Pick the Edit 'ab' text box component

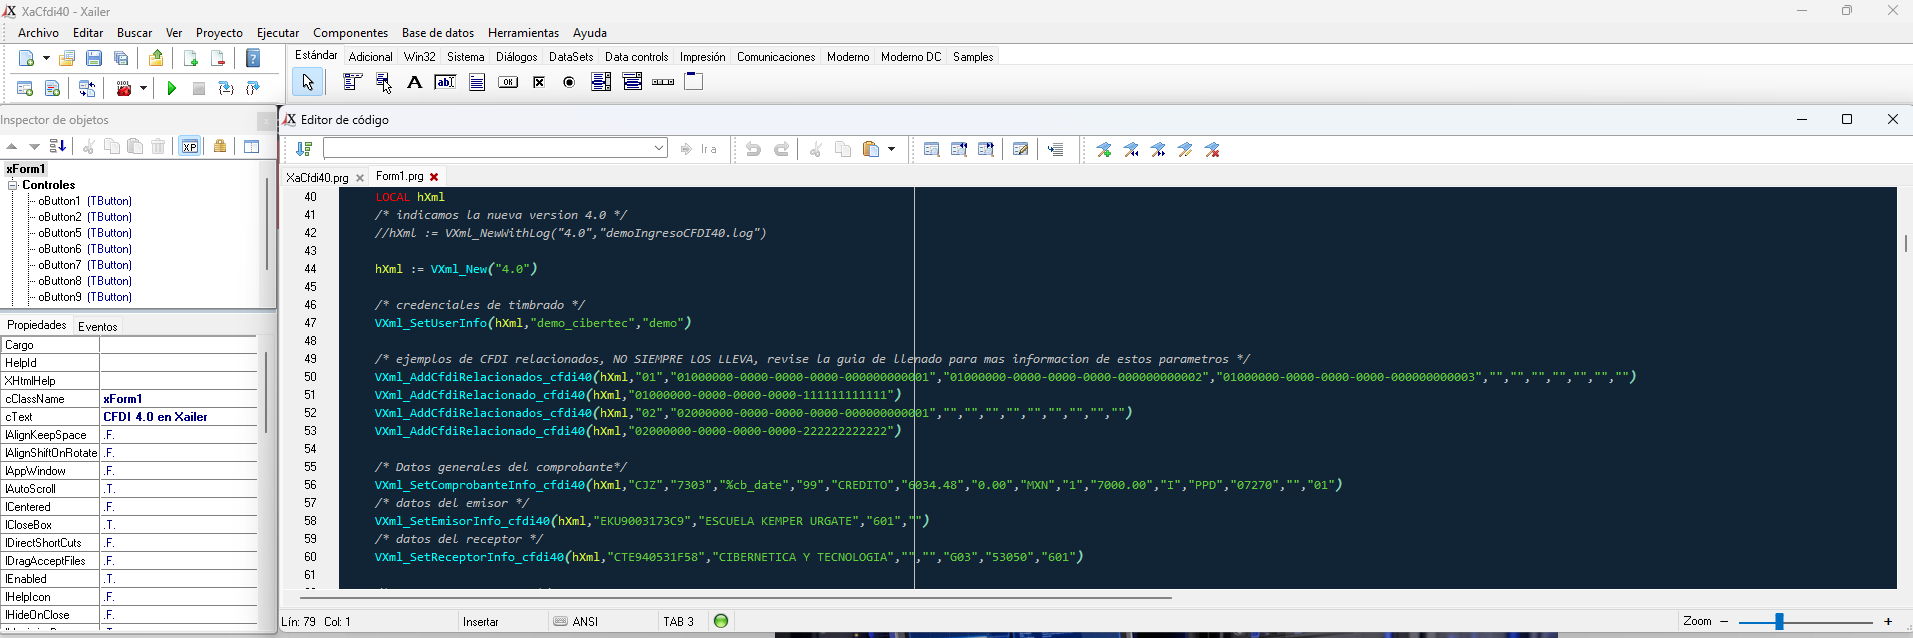click(445, 82)
